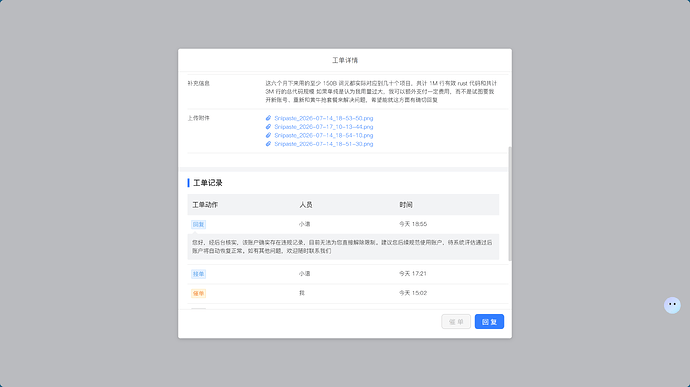
Task: Click 我 in the 15:02 row
Action: 302,293
